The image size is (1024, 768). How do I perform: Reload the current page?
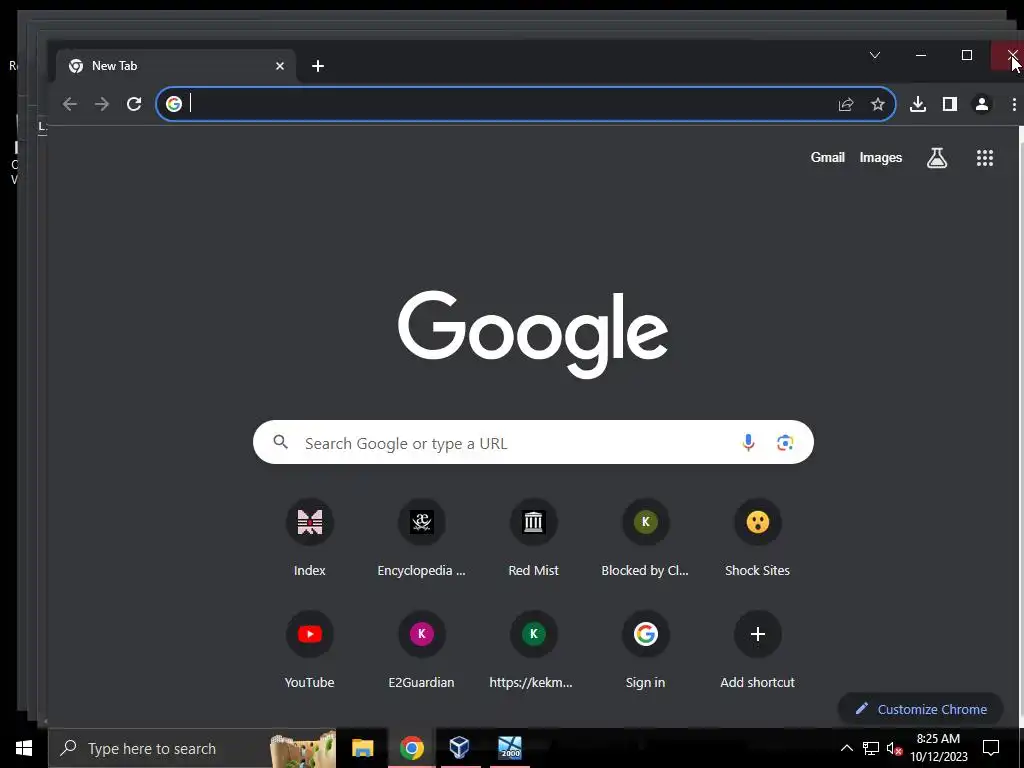(134, 104)
